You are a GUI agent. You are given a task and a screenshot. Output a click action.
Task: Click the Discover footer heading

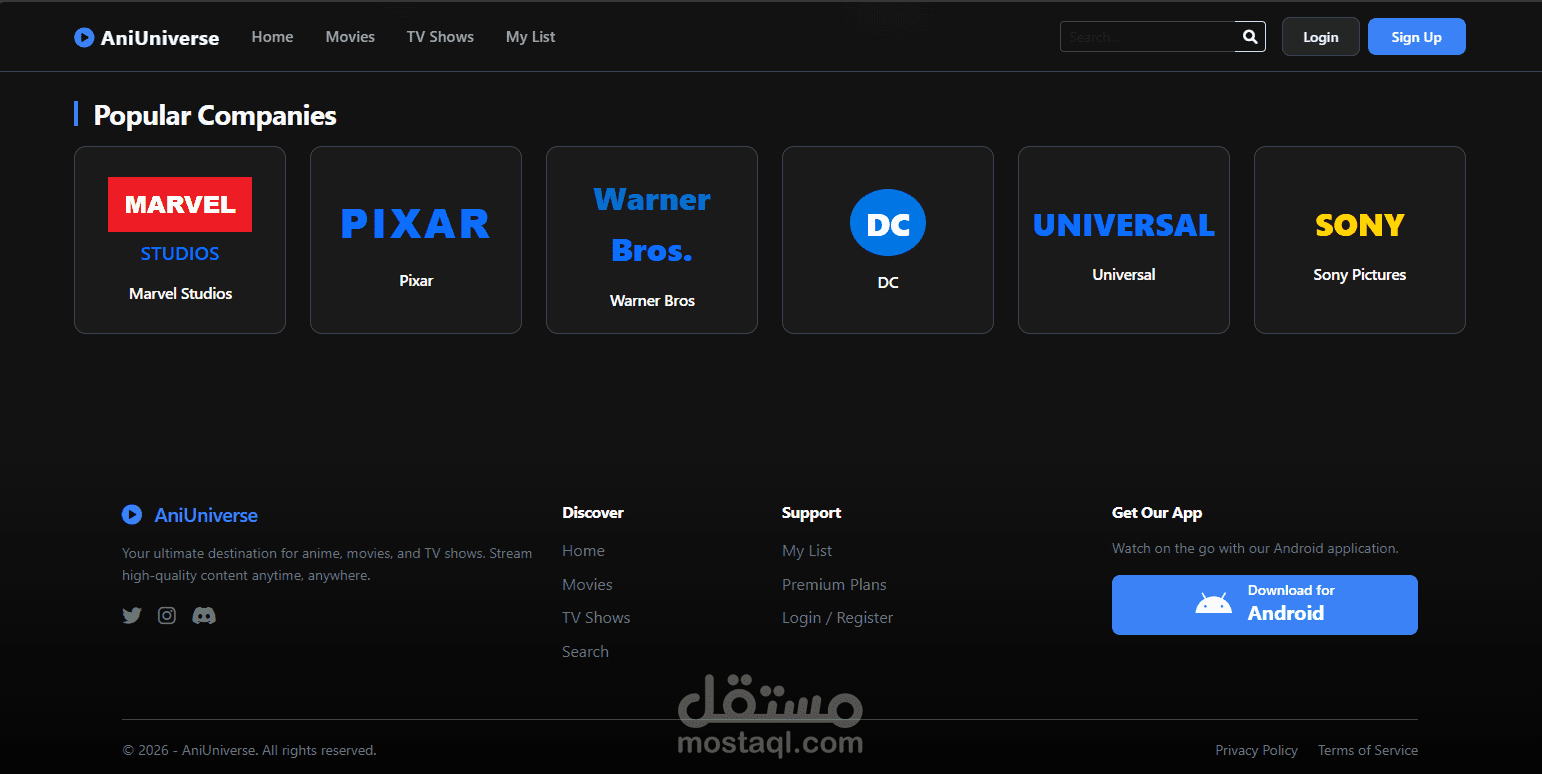(x=593, y=513)
